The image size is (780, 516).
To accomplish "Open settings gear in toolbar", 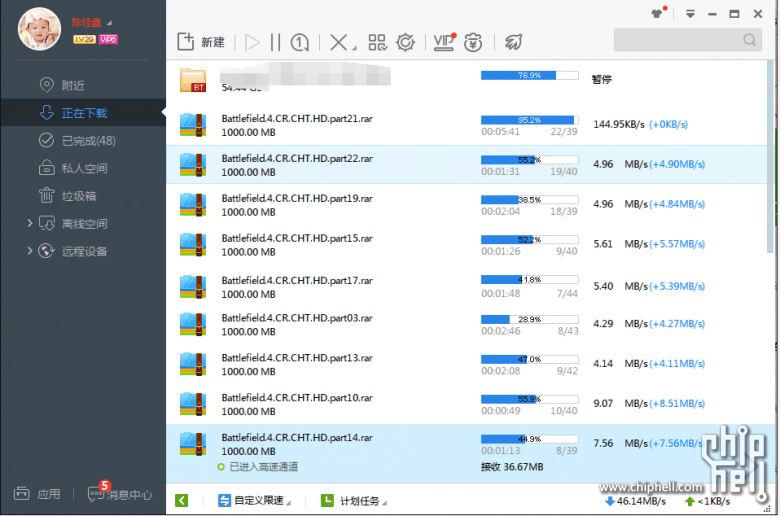I will tap(405, 42).
